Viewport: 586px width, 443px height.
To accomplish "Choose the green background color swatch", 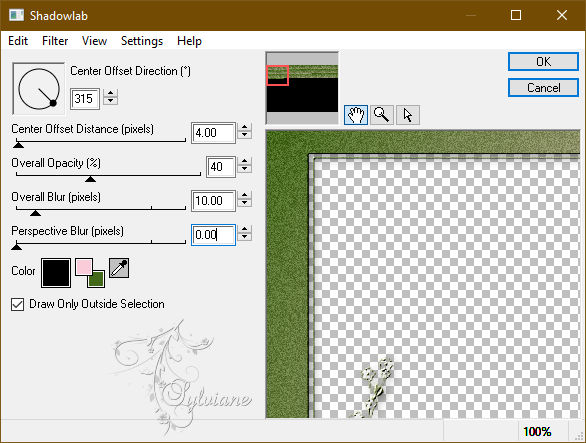I will point(97,279).
